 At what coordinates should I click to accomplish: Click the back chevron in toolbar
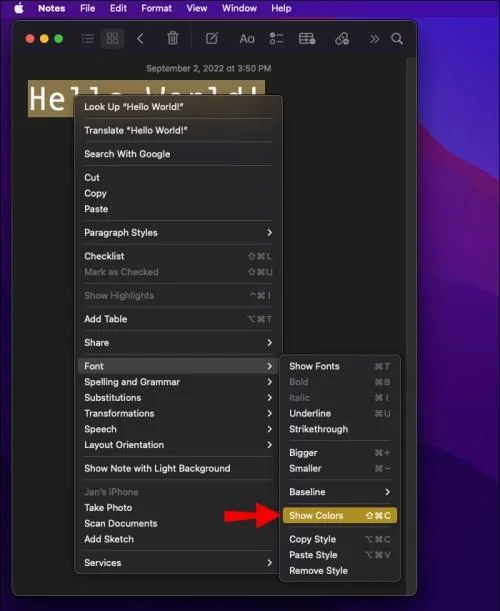pos(140,39)
